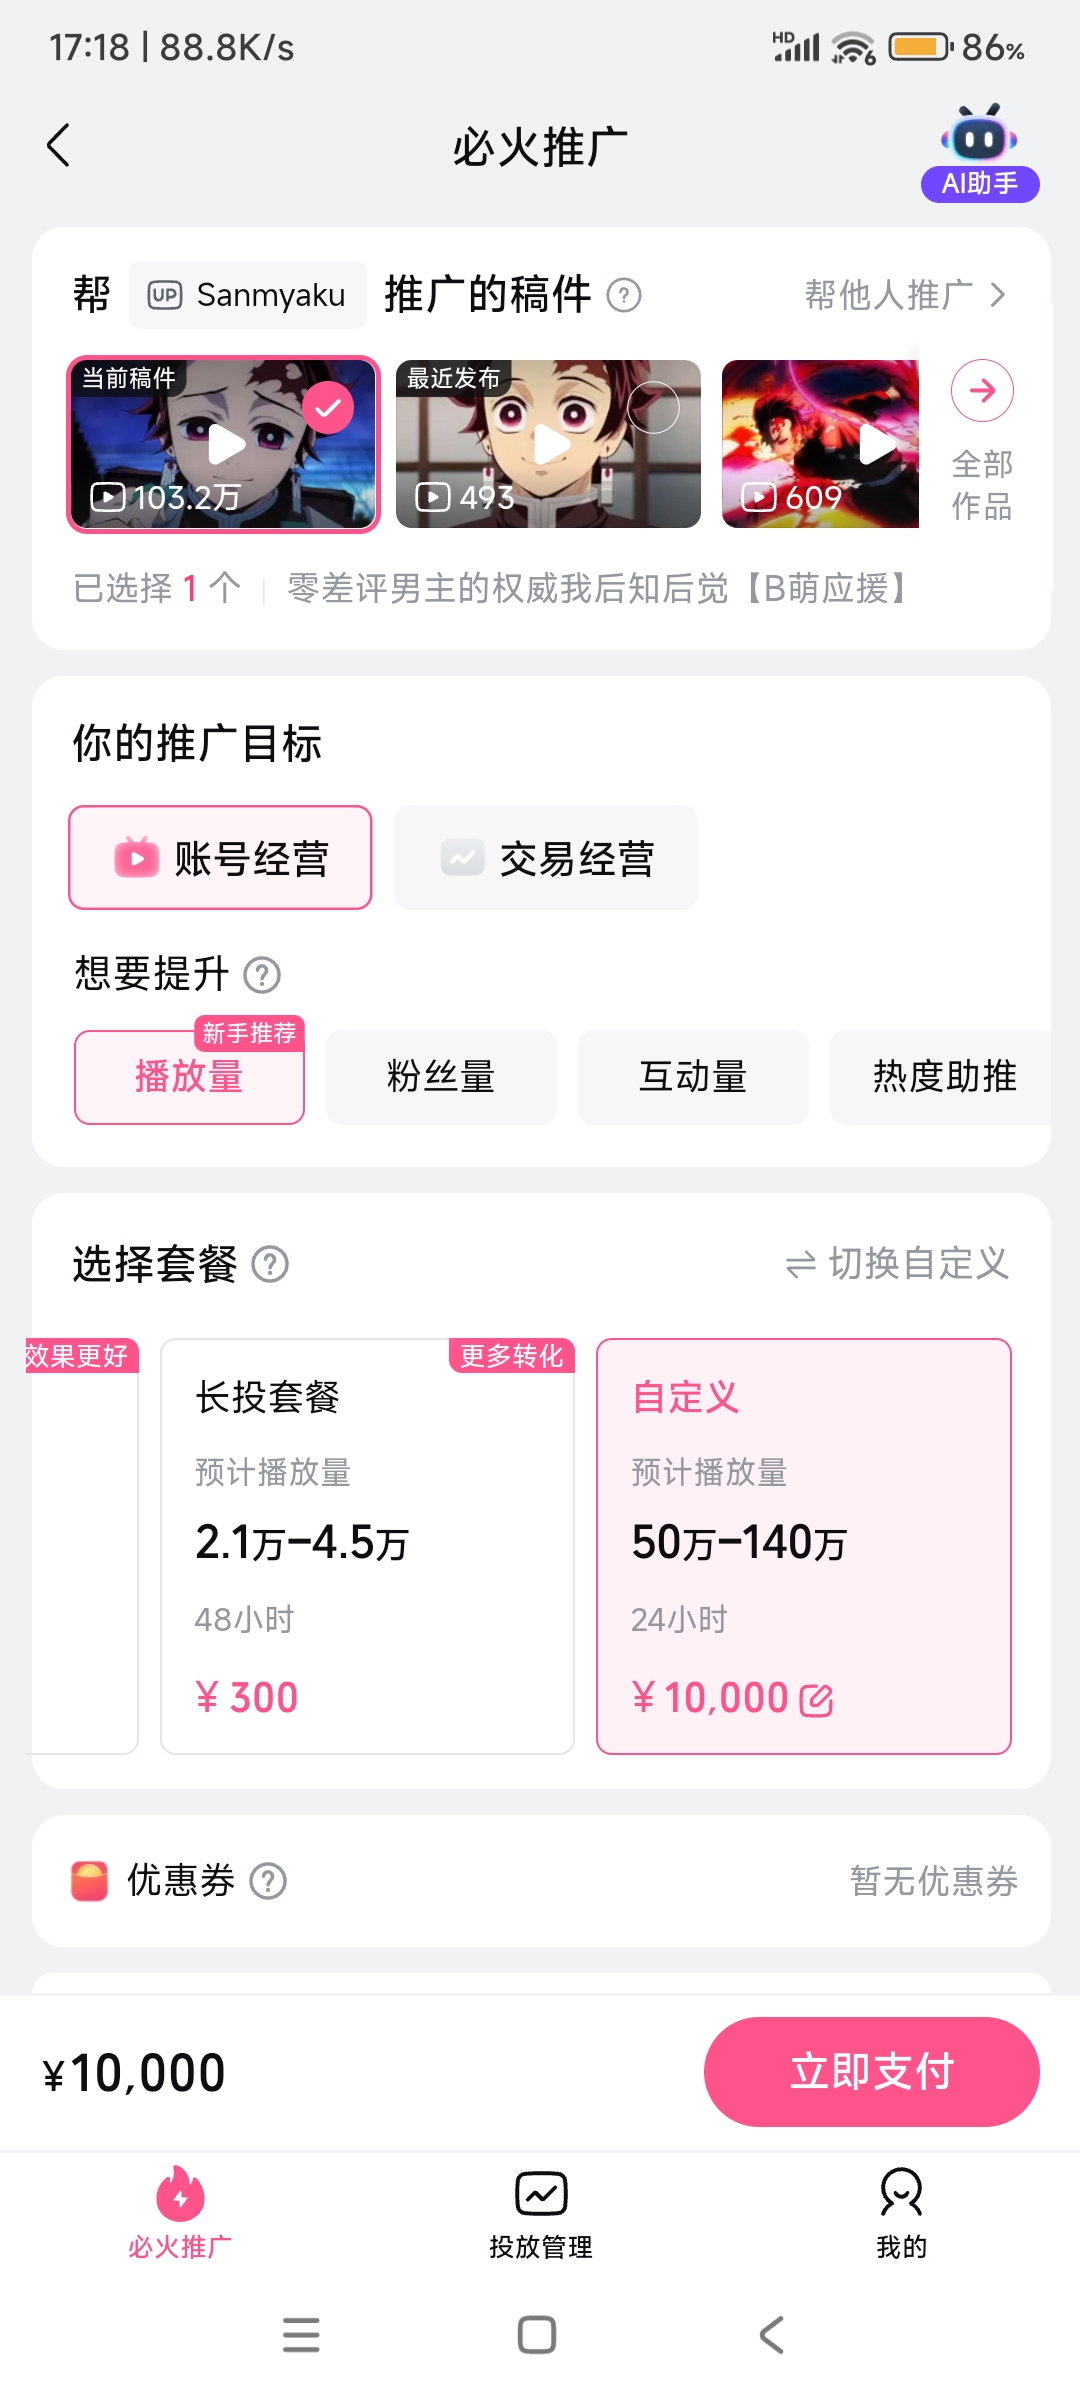This screenshot has width=1080, height=2400.
Task: Open help icon beside 想要提升
Action: 262,974
